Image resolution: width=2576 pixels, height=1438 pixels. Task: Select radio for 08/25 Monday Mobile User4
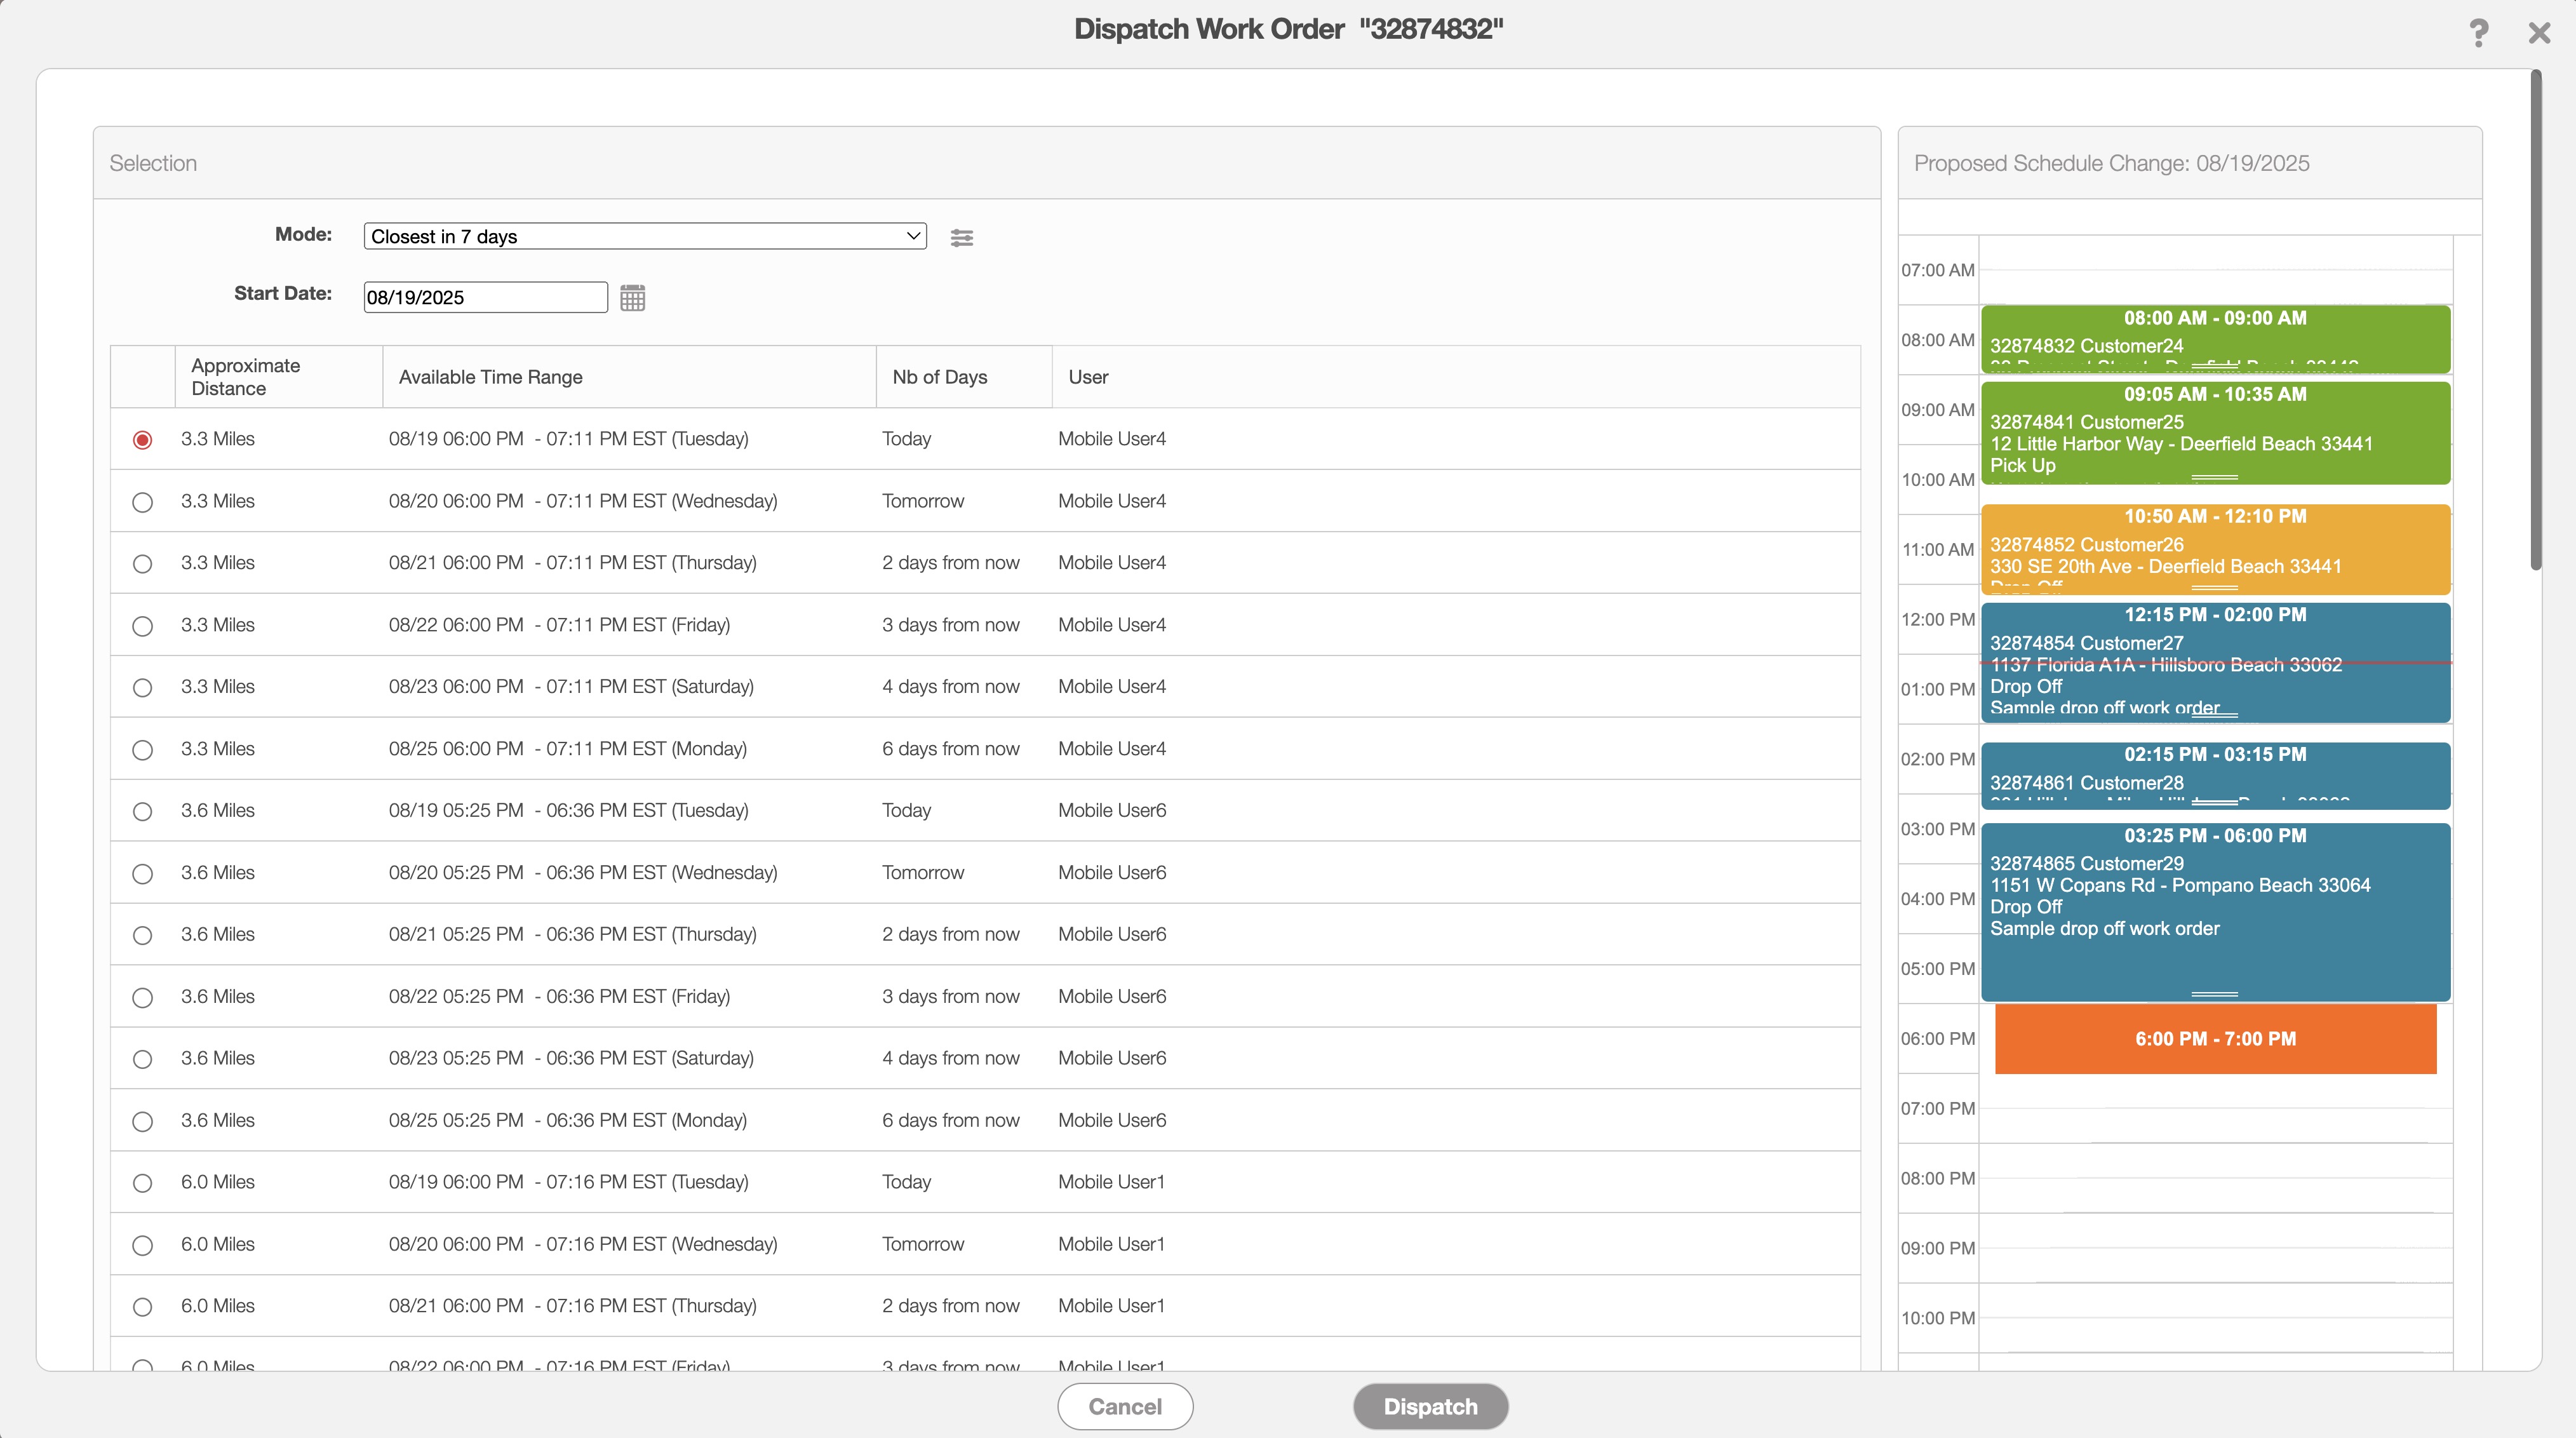[142, 750]
